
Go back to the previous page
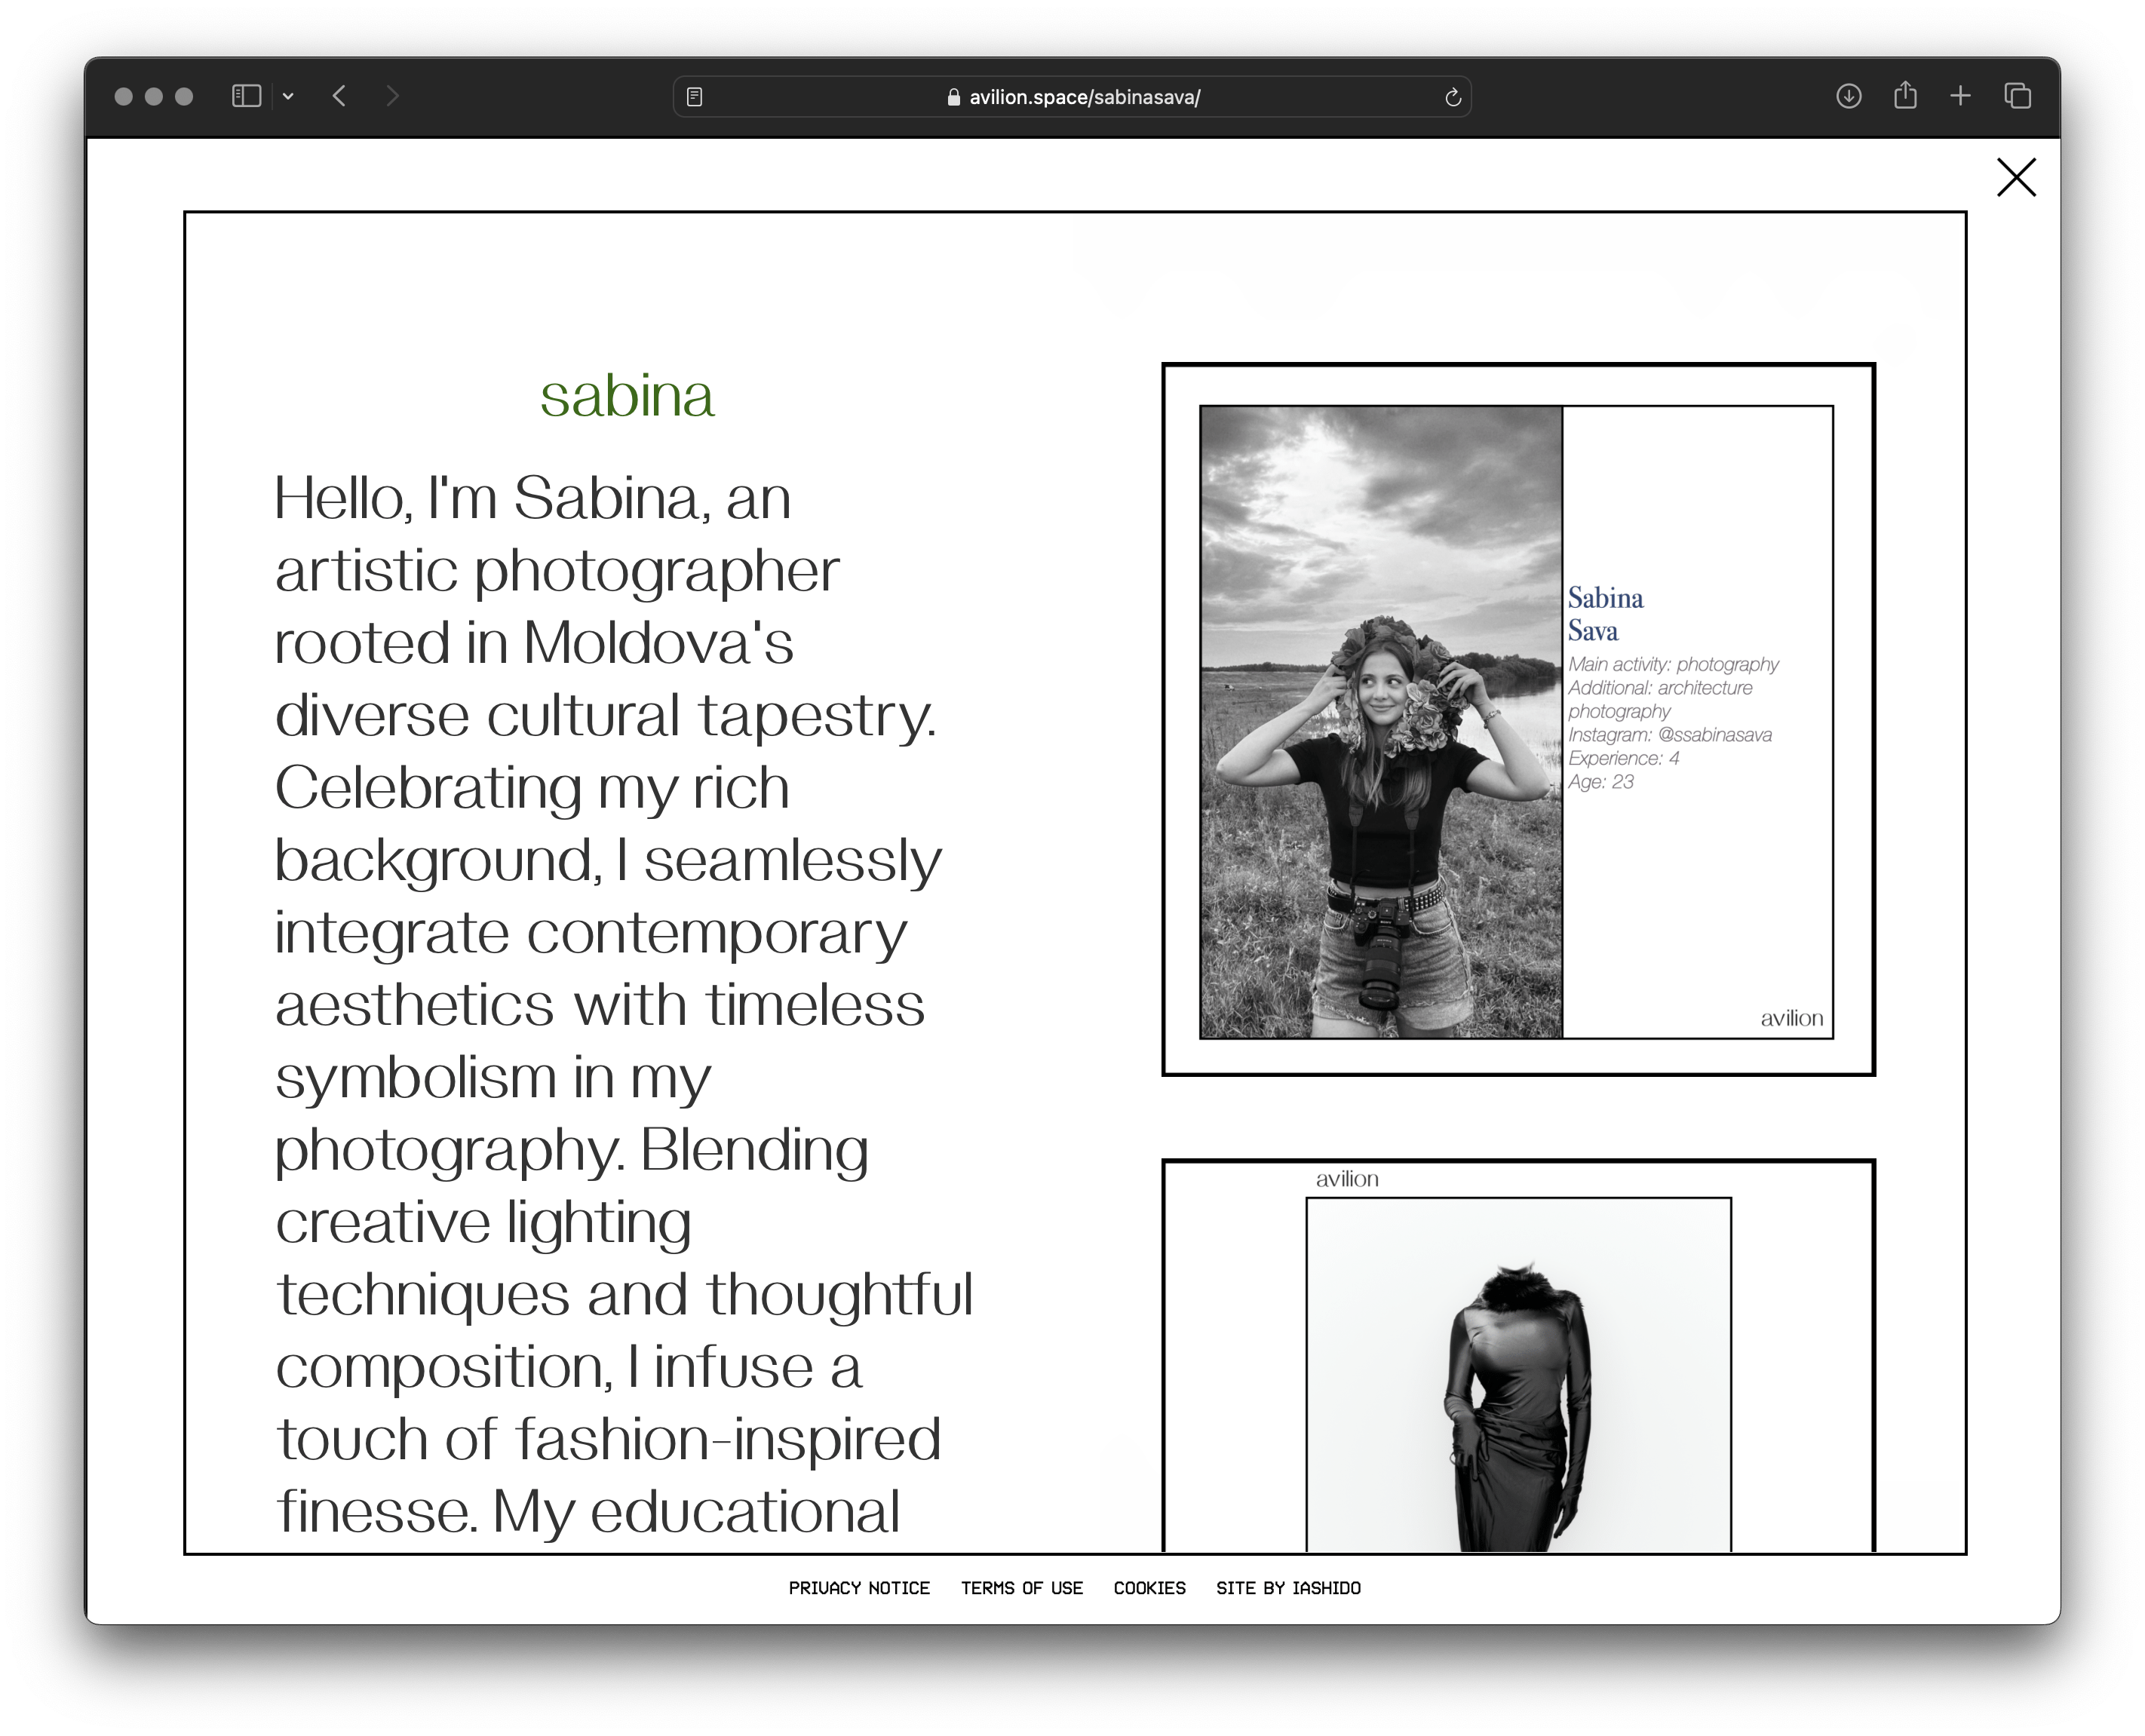[x=340, y=96]
